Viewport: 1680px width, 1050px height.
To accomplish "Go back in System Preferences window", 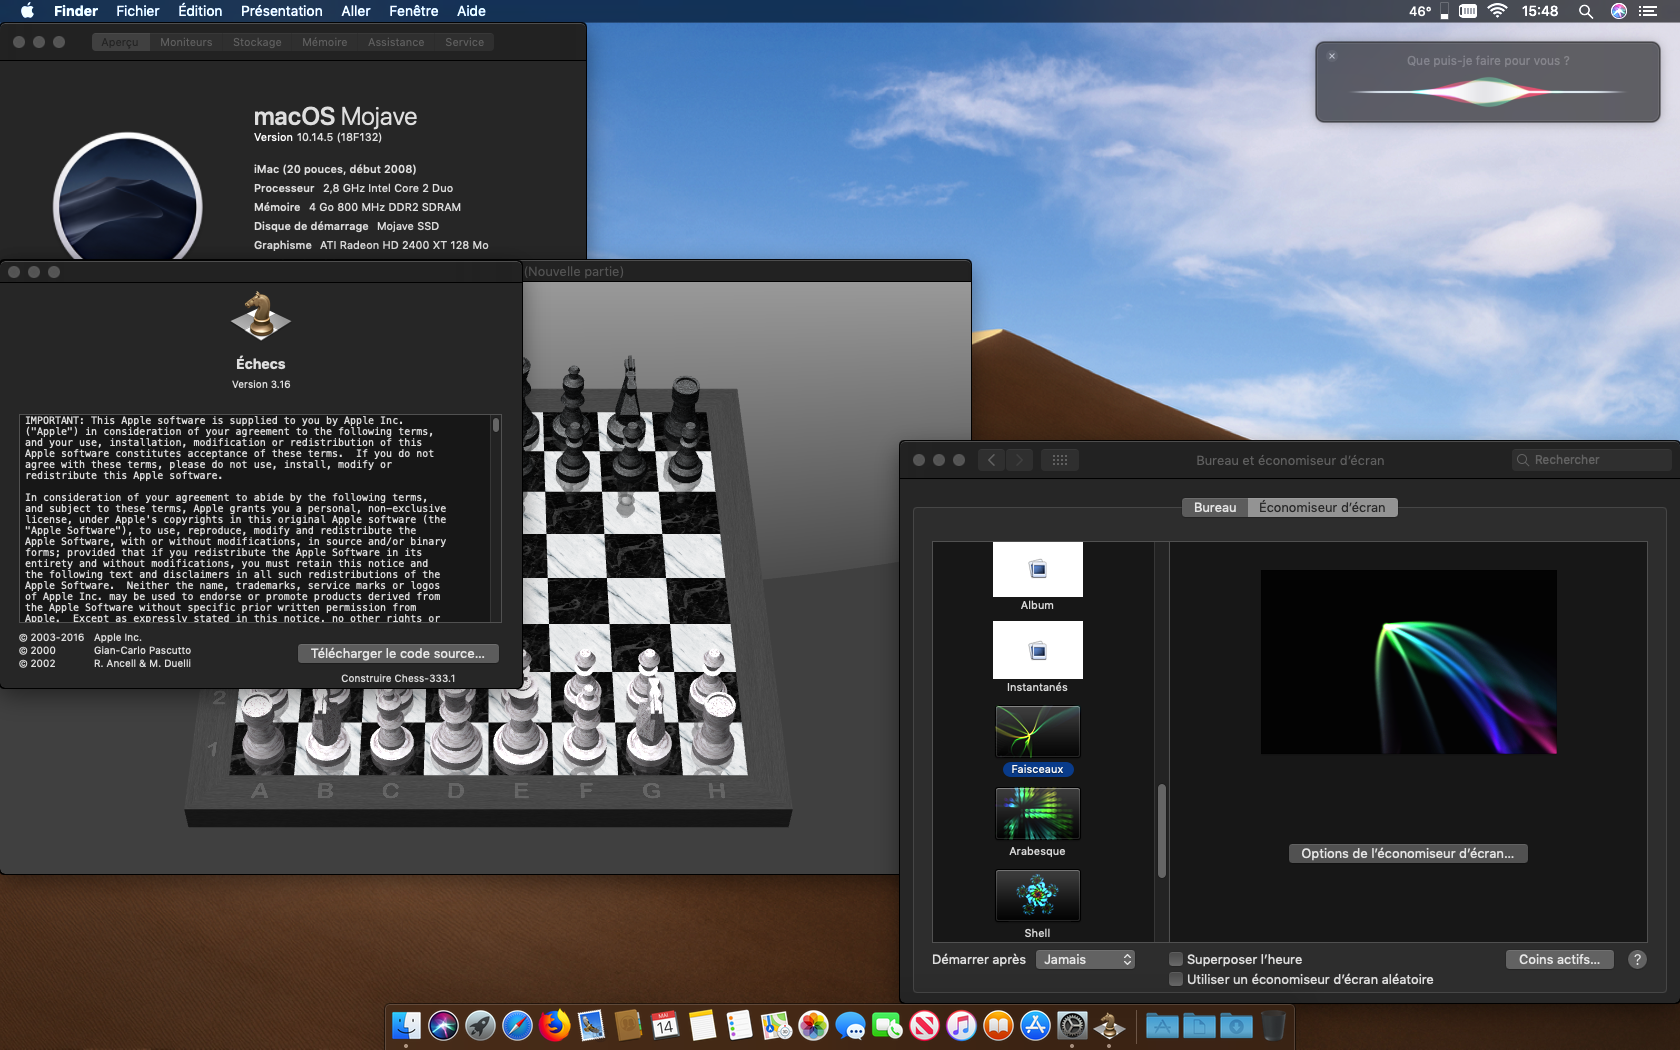I will 991,460.
